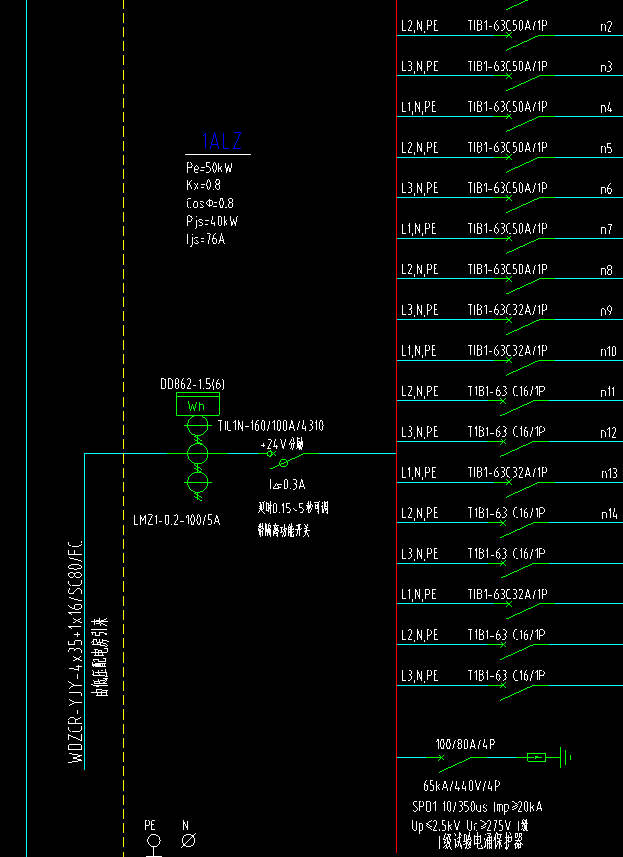This screenshot has width=623, height=857.
Task: Click the n10 circuit number label
Action: tap(608, 352)
